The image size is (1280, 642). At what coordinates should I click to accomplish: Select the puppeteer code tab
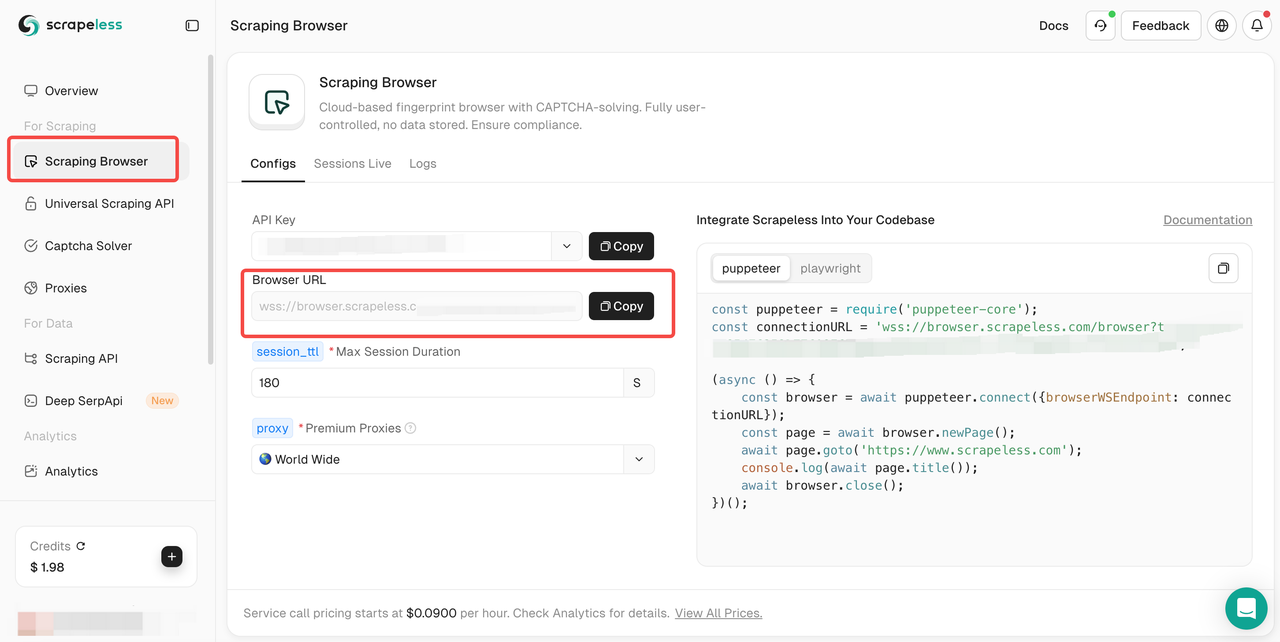click(751, 268)
